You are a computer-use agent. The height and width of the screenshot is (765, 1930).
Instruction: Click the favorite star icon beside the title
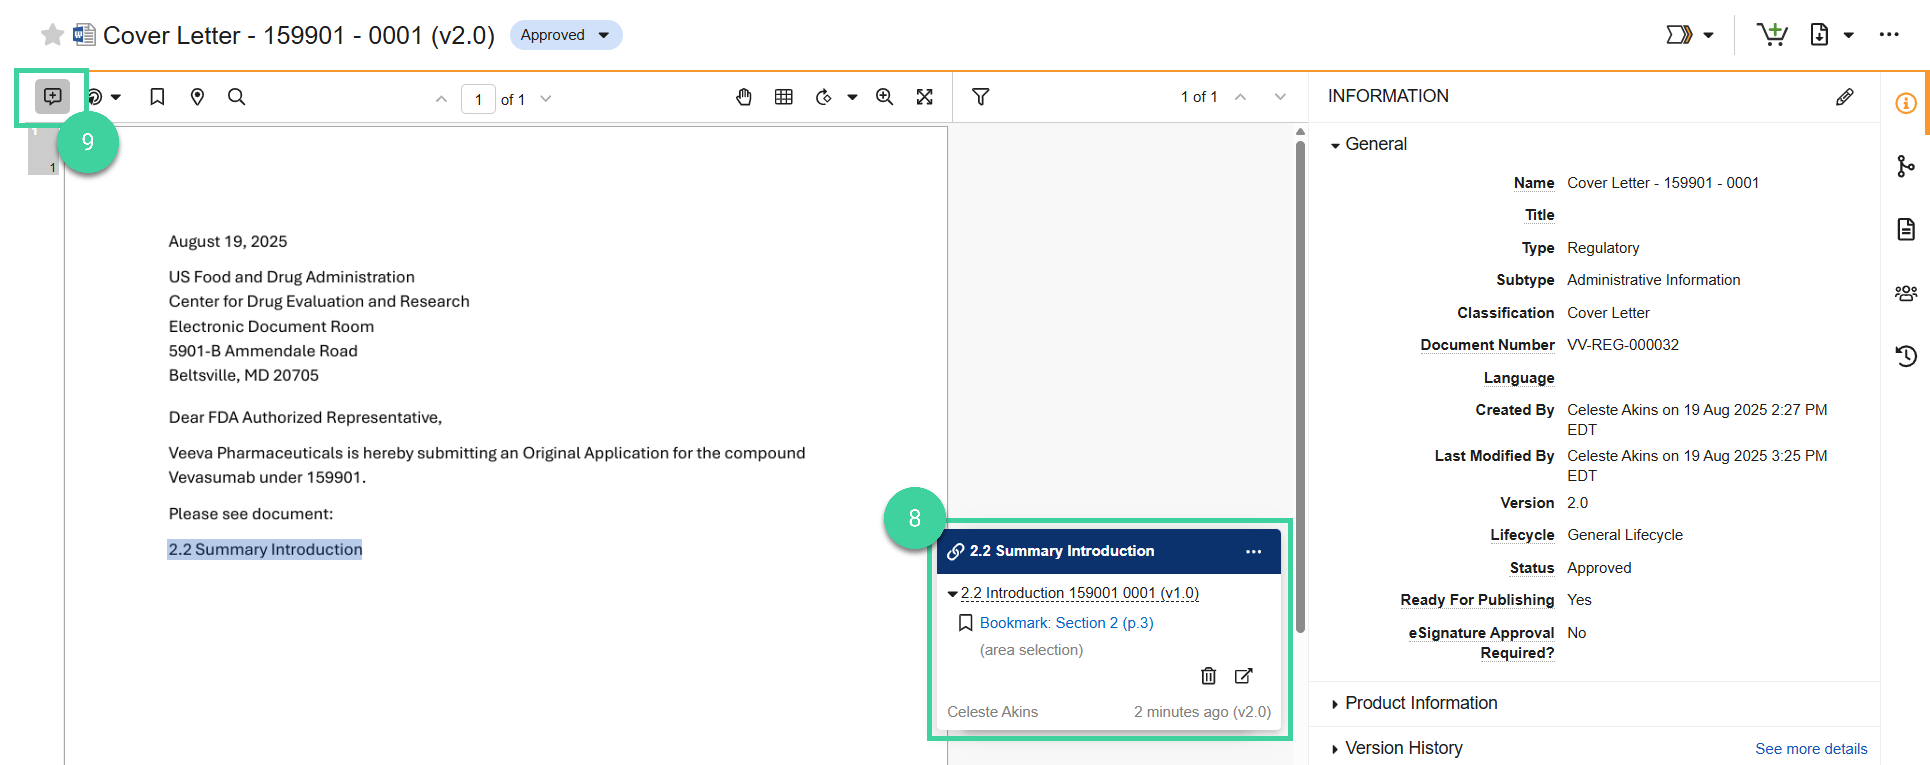pos(52,36)
